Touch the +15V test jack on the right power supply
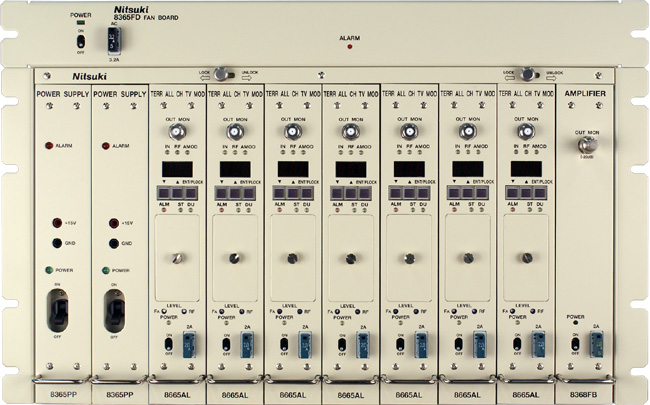The width and height of the screenshot is (650, 405). (114, 223)
